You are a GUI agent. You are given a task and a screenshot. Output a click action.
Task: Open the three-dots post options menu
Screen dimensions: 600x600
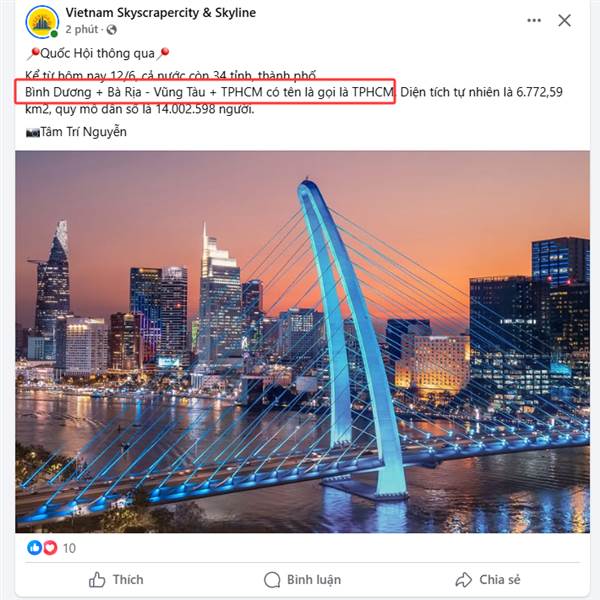click(x=534, y=21)
